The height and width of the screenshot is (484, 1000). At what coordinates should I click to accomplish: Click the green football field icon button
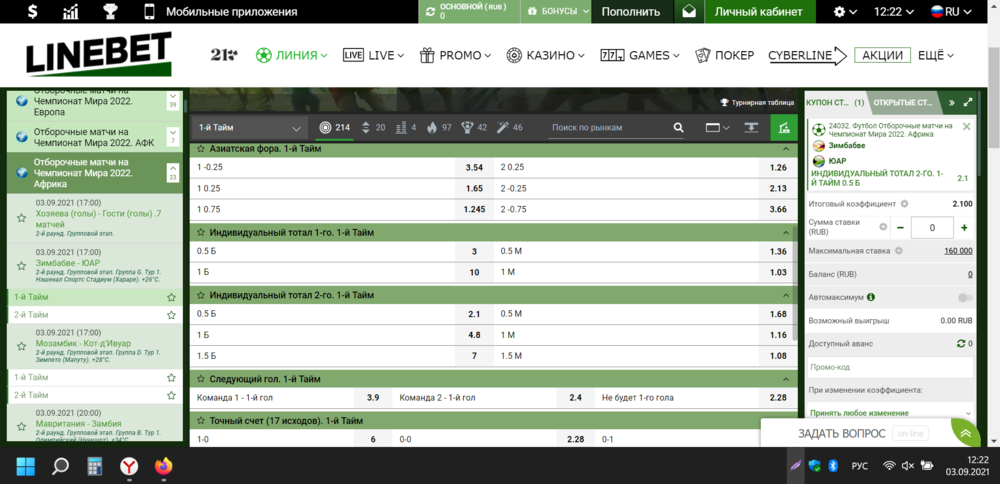(784, 128)
